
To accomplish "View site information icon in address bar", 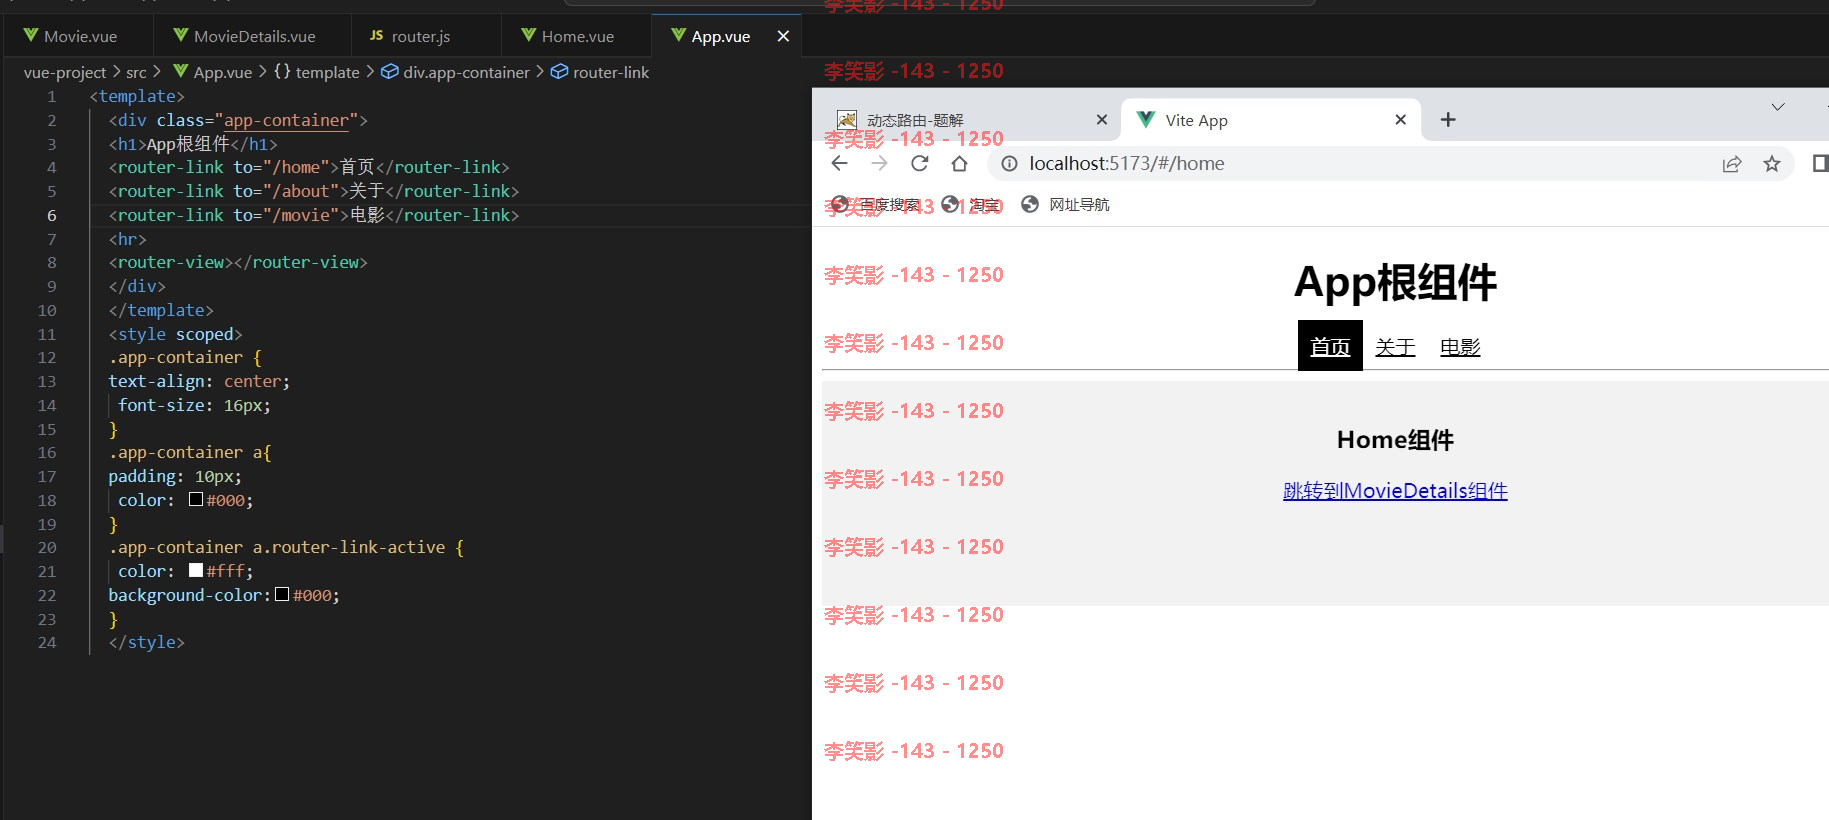I will pyautogui.click(x=1009, y=163).
